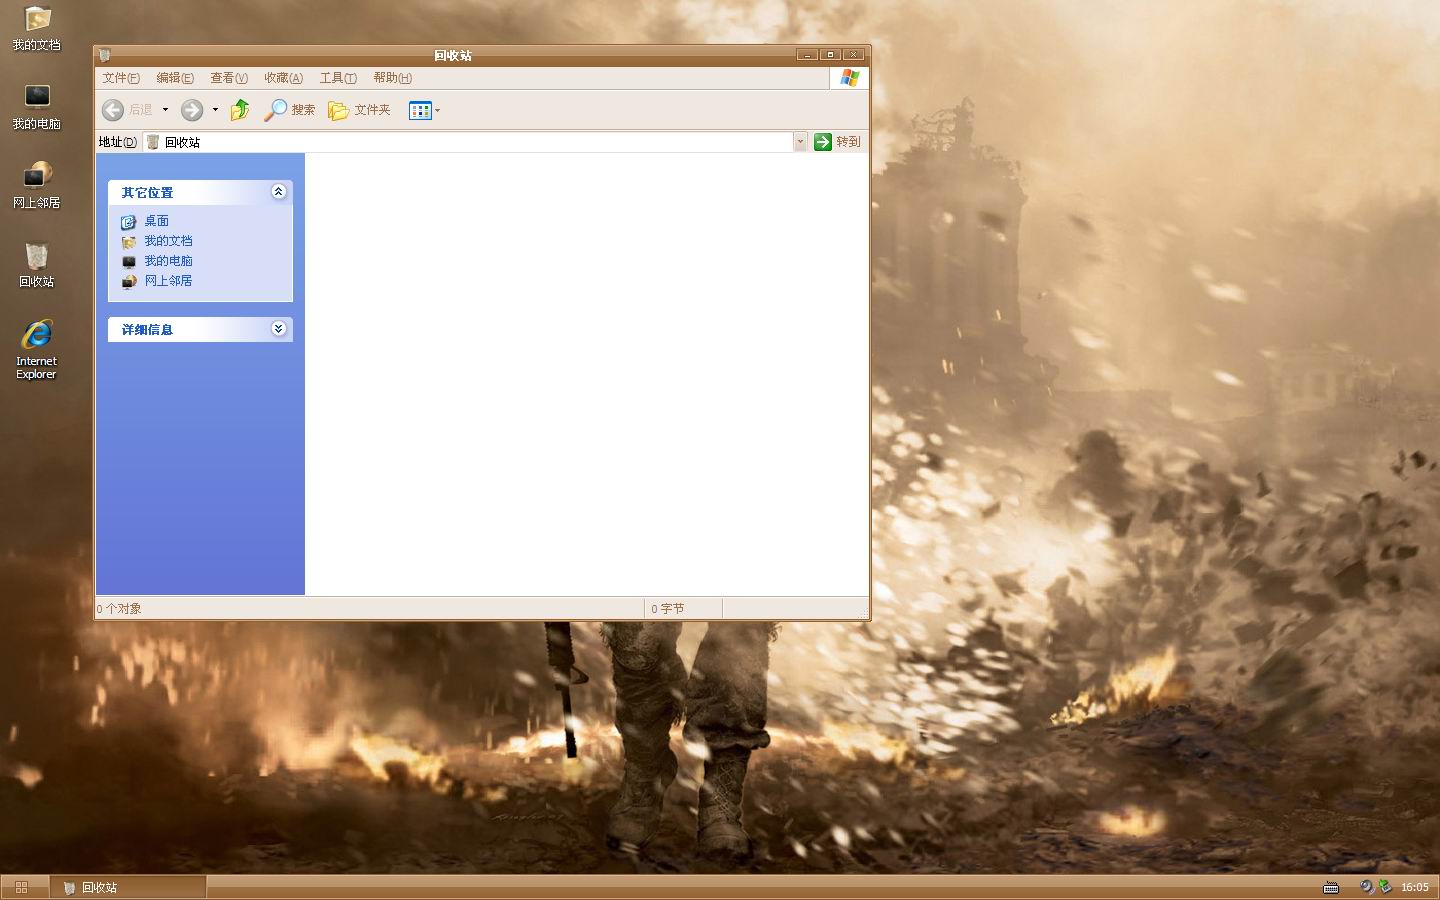Click the webcam-like tray icon

[1367, 887]
